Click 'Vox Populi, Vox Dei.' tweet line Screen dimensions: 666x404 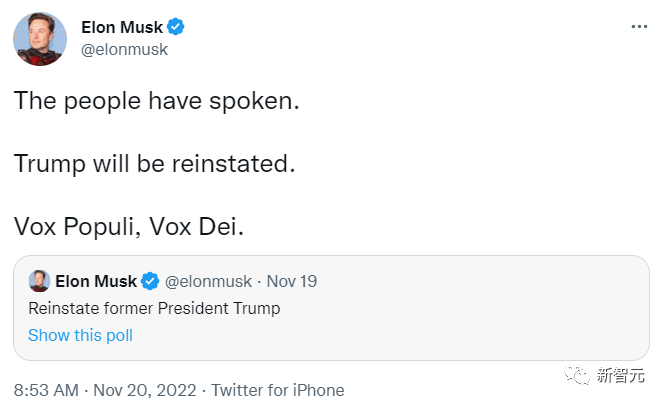(128, 226)
